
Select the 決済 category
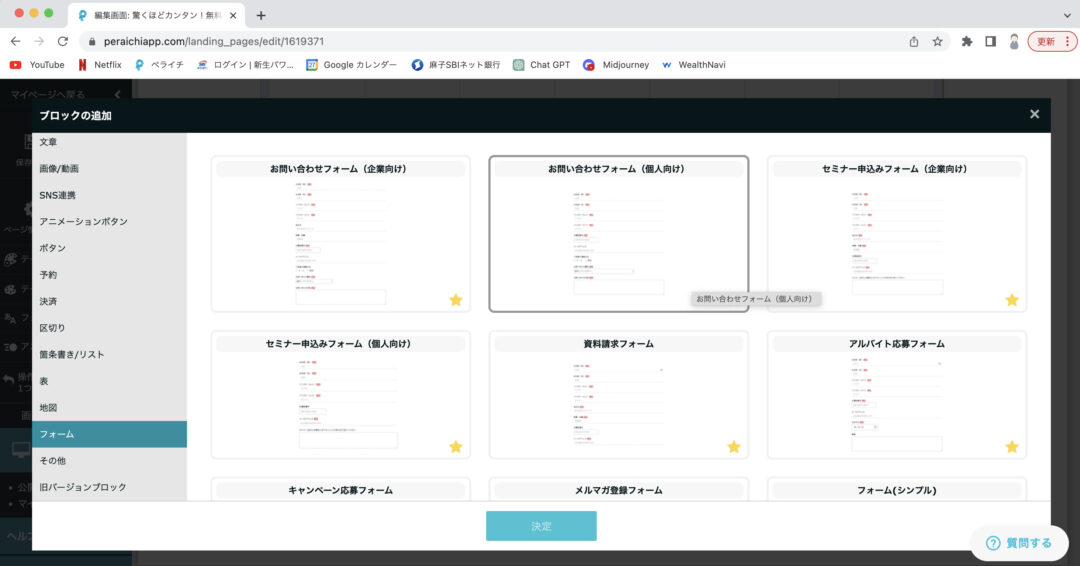(x=110, y=302)
